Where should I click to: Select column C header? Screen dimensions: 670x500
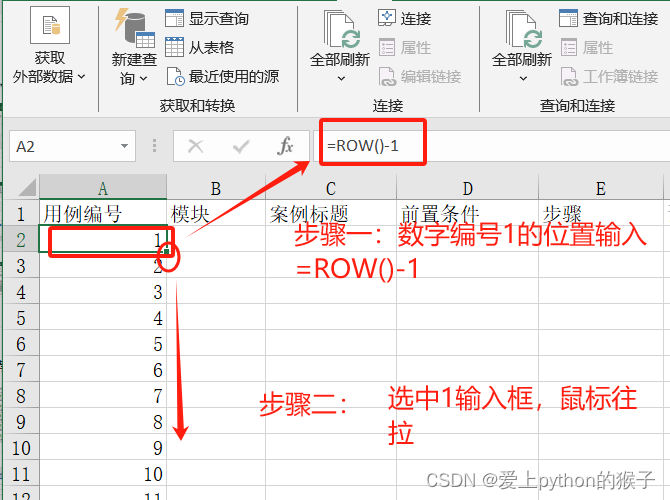[x=331, y=187]
